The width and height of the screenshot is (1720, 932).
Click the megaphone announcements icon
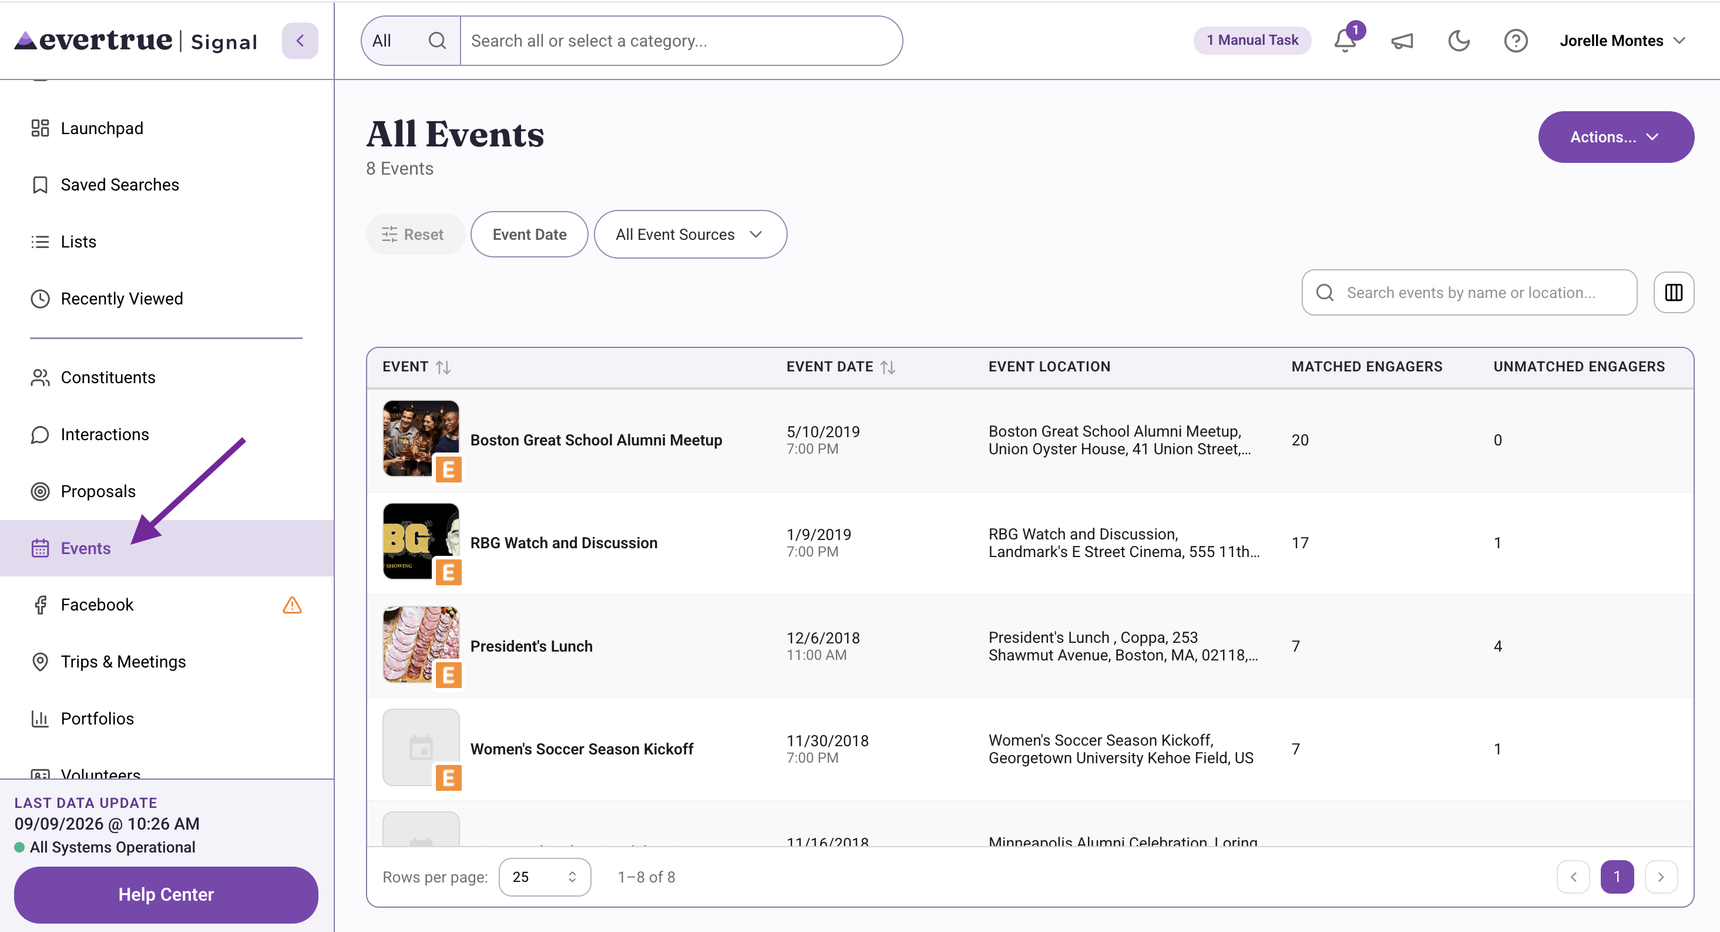click(1402, 41)
